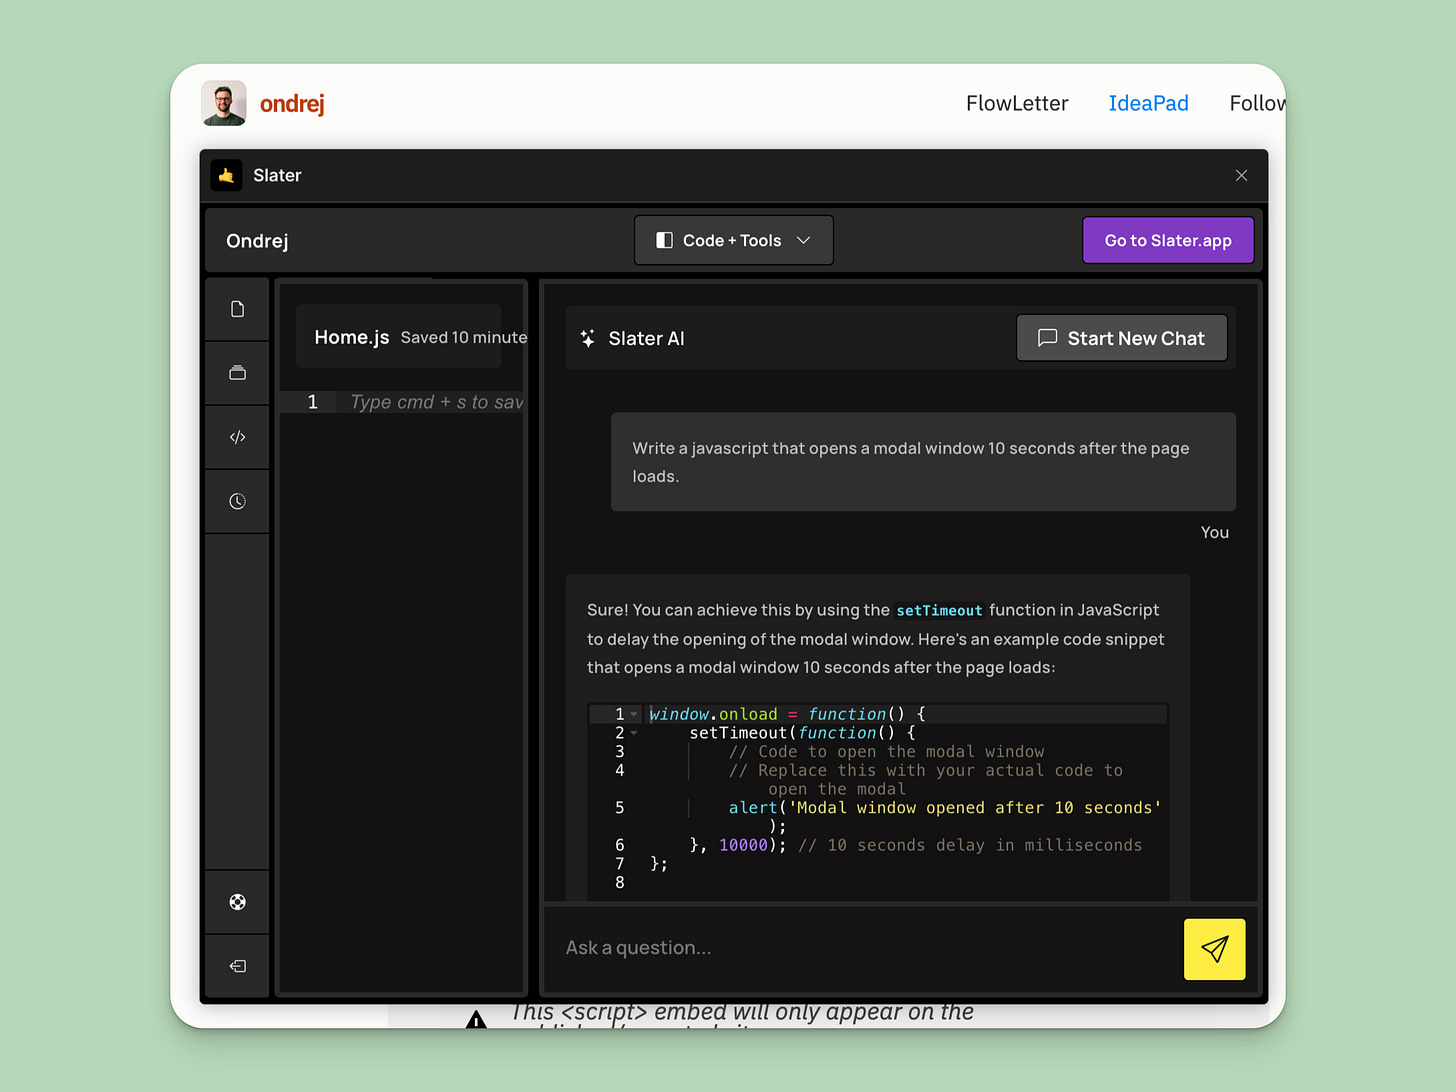This screenshot has height=1092, width=1456.
Task: Click the setTimeout inline code word
Action: point(939,610)
